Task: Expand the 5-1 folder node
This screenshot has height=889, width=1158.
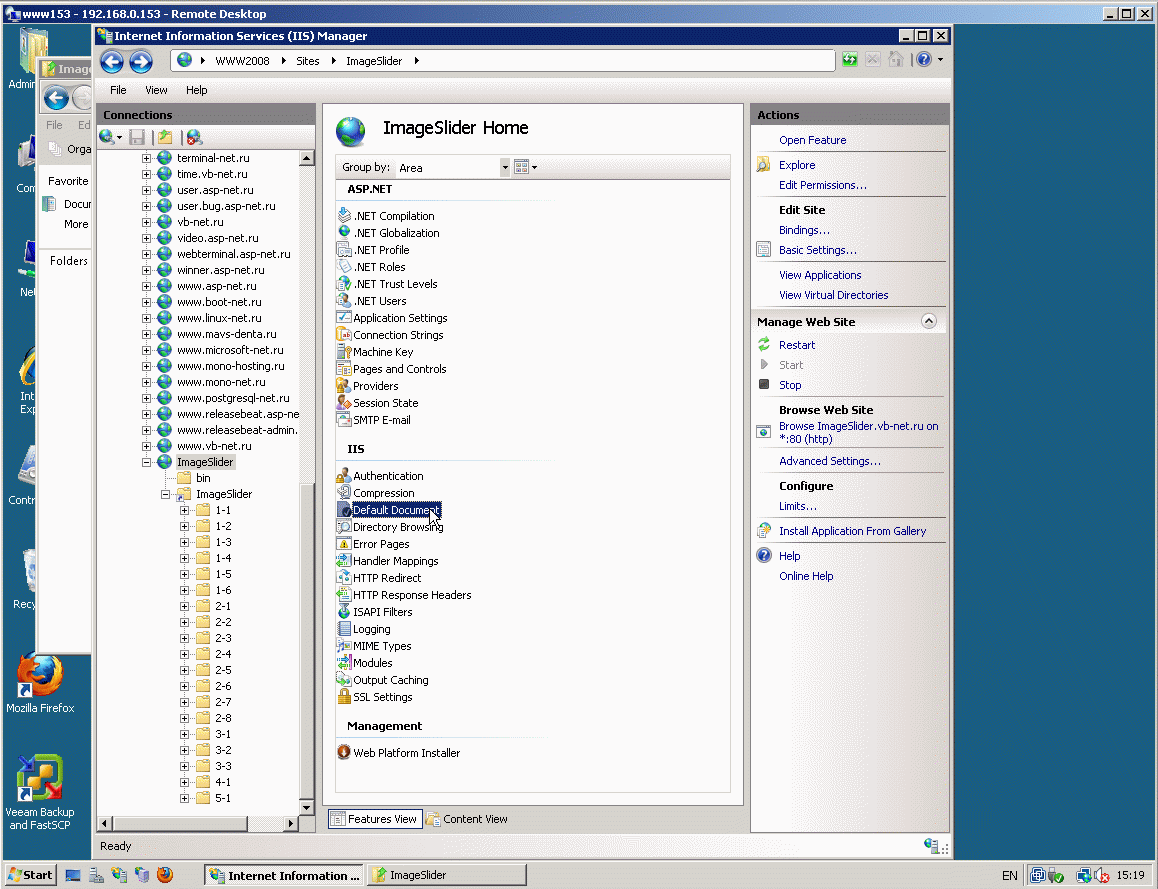Action: point(185,798)
